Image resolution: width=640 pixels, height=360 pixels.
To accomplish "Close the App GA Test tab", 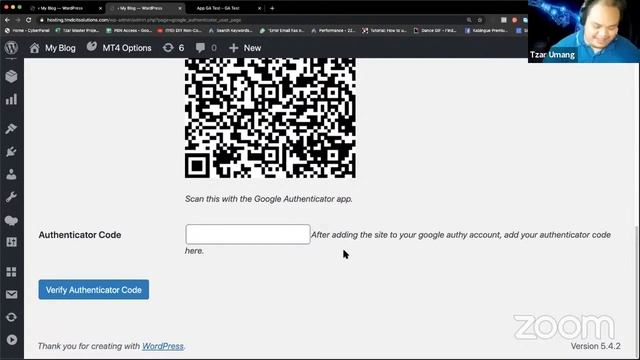I will tap(260, 8).
